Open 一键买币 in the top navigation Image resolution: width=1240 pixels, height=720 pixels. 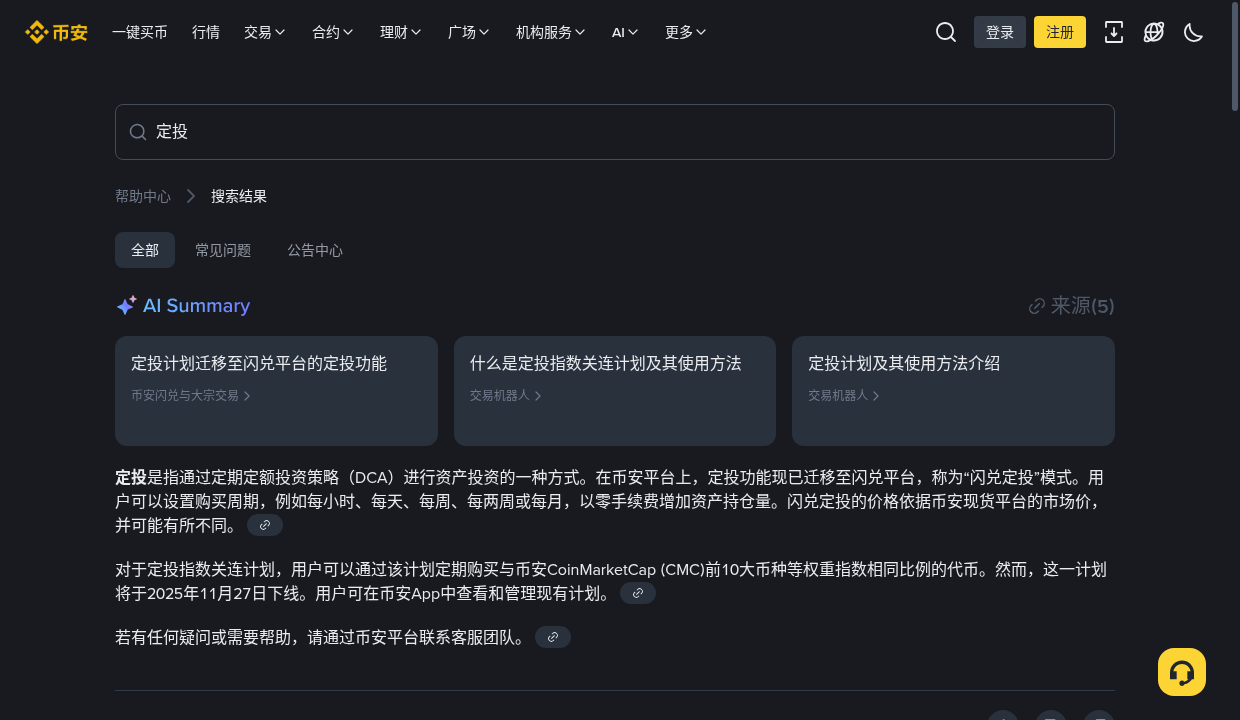coord(140,32)
